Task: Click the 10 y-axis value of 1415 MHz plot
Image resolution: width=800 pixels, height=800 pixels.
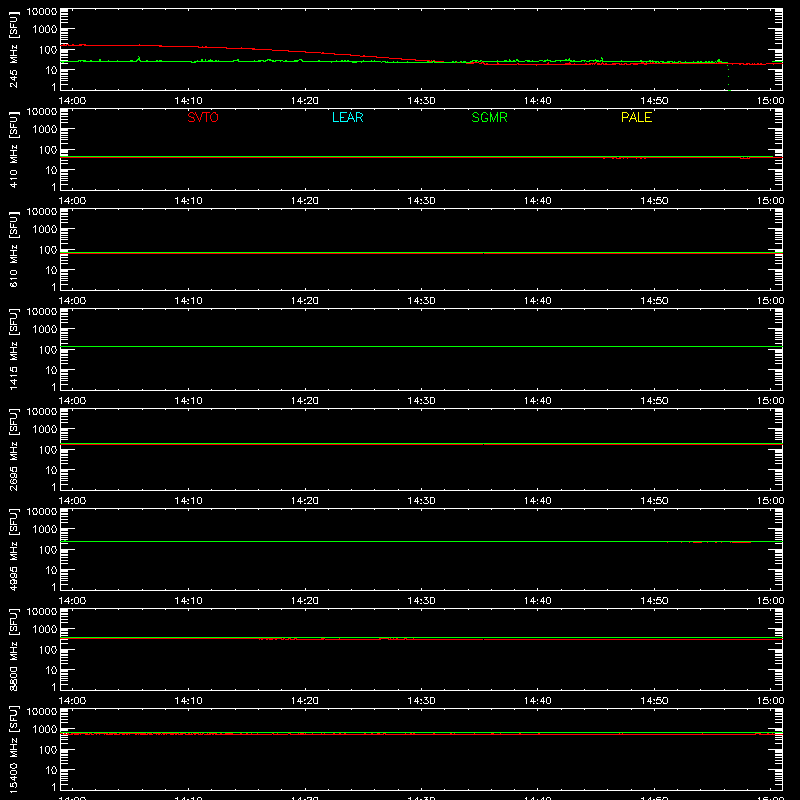Action: (x=51, y=370)
